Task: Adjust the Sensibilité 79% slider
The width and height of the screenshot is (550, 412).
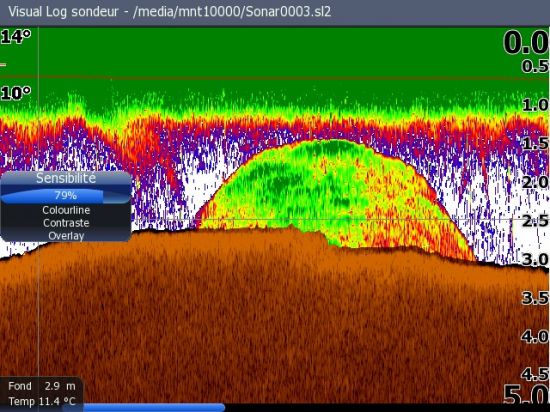Action: 66,196
